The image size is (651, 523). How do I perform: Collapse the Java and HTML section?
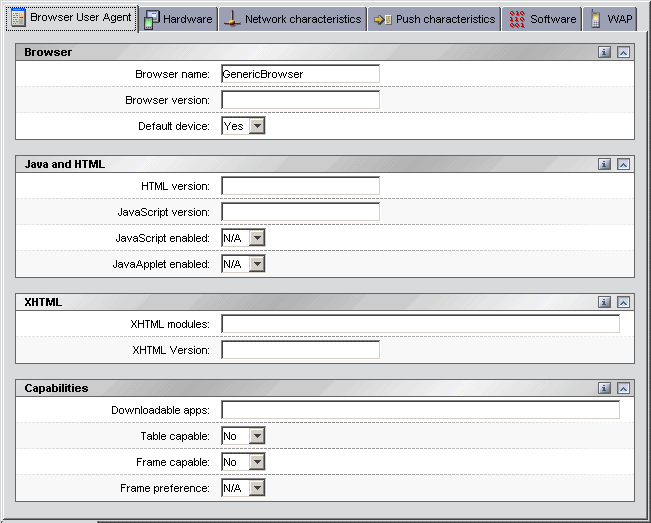tap(623, 164)
